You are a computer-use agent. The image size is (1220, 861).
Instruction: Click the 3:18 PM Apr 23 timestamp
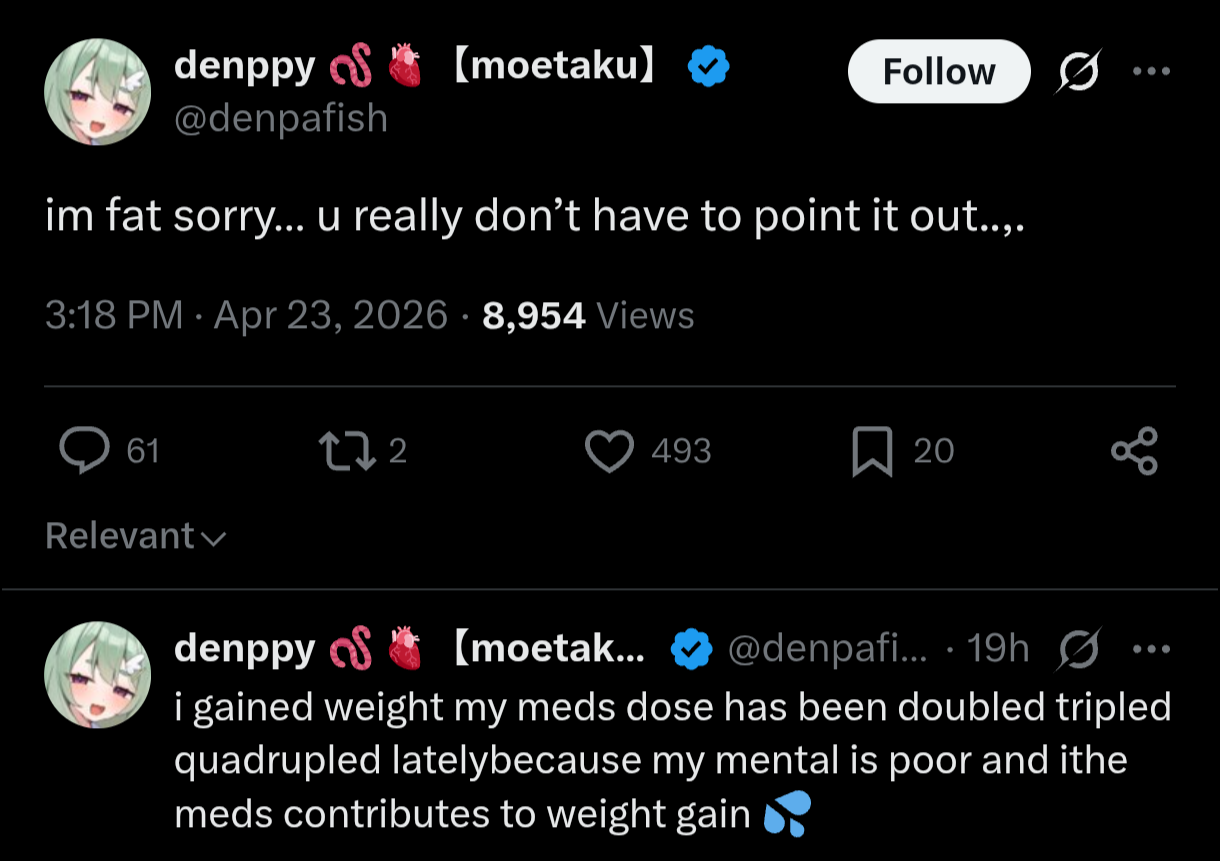246,316
